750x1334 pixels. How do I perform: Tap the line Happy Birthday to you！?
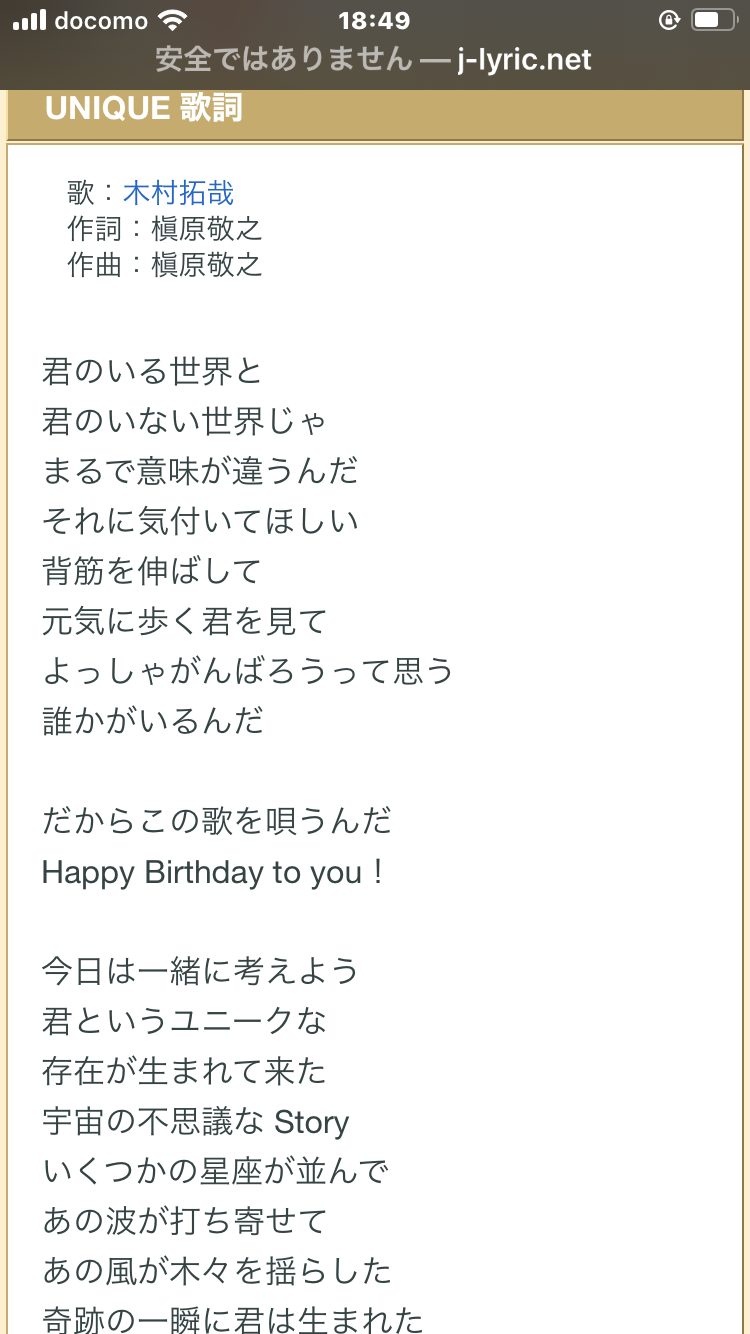(215, 872)
